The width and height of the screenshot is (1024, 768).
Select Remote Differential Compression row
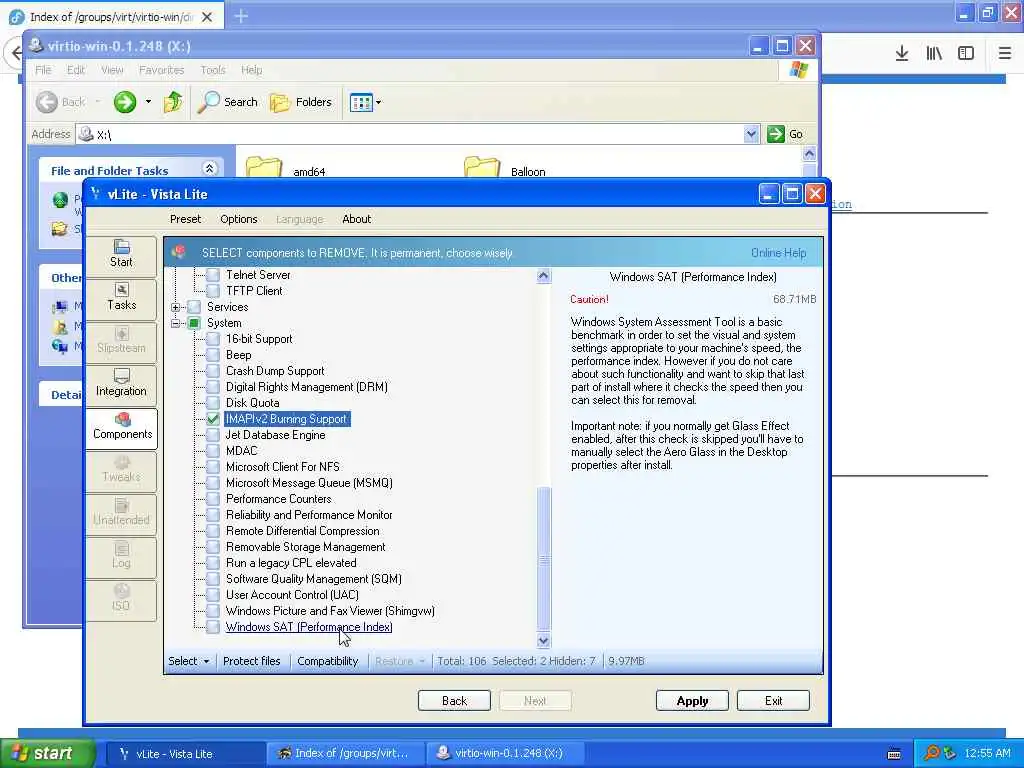tap(302, 531)
